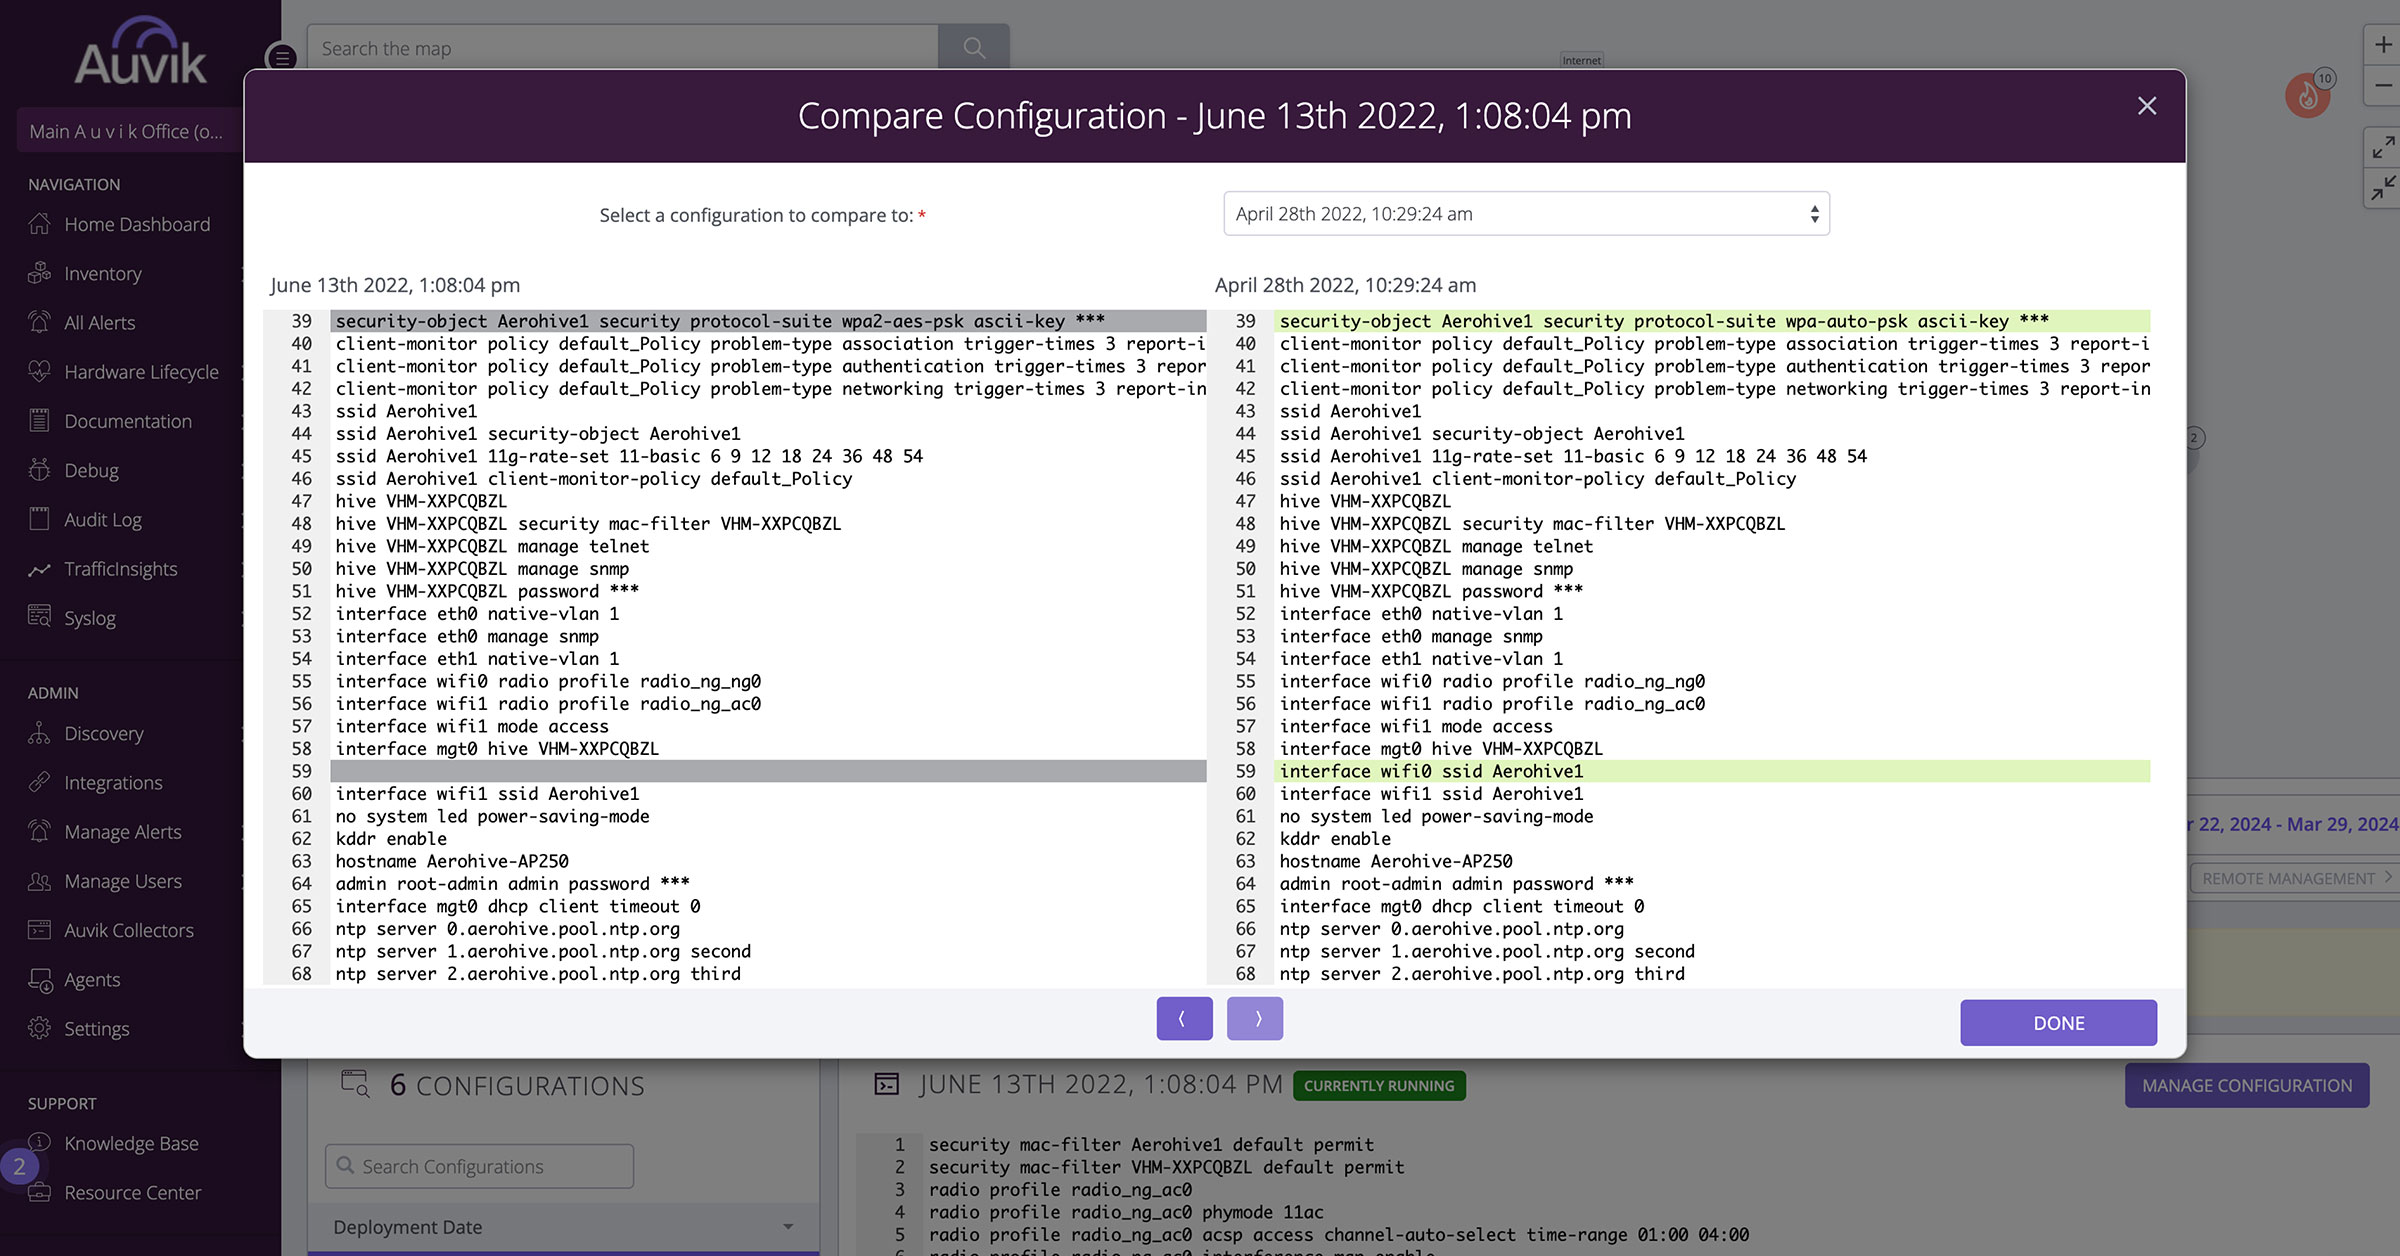
Task: Click the deployment date sort dropdown
Action: [562, 1226]
